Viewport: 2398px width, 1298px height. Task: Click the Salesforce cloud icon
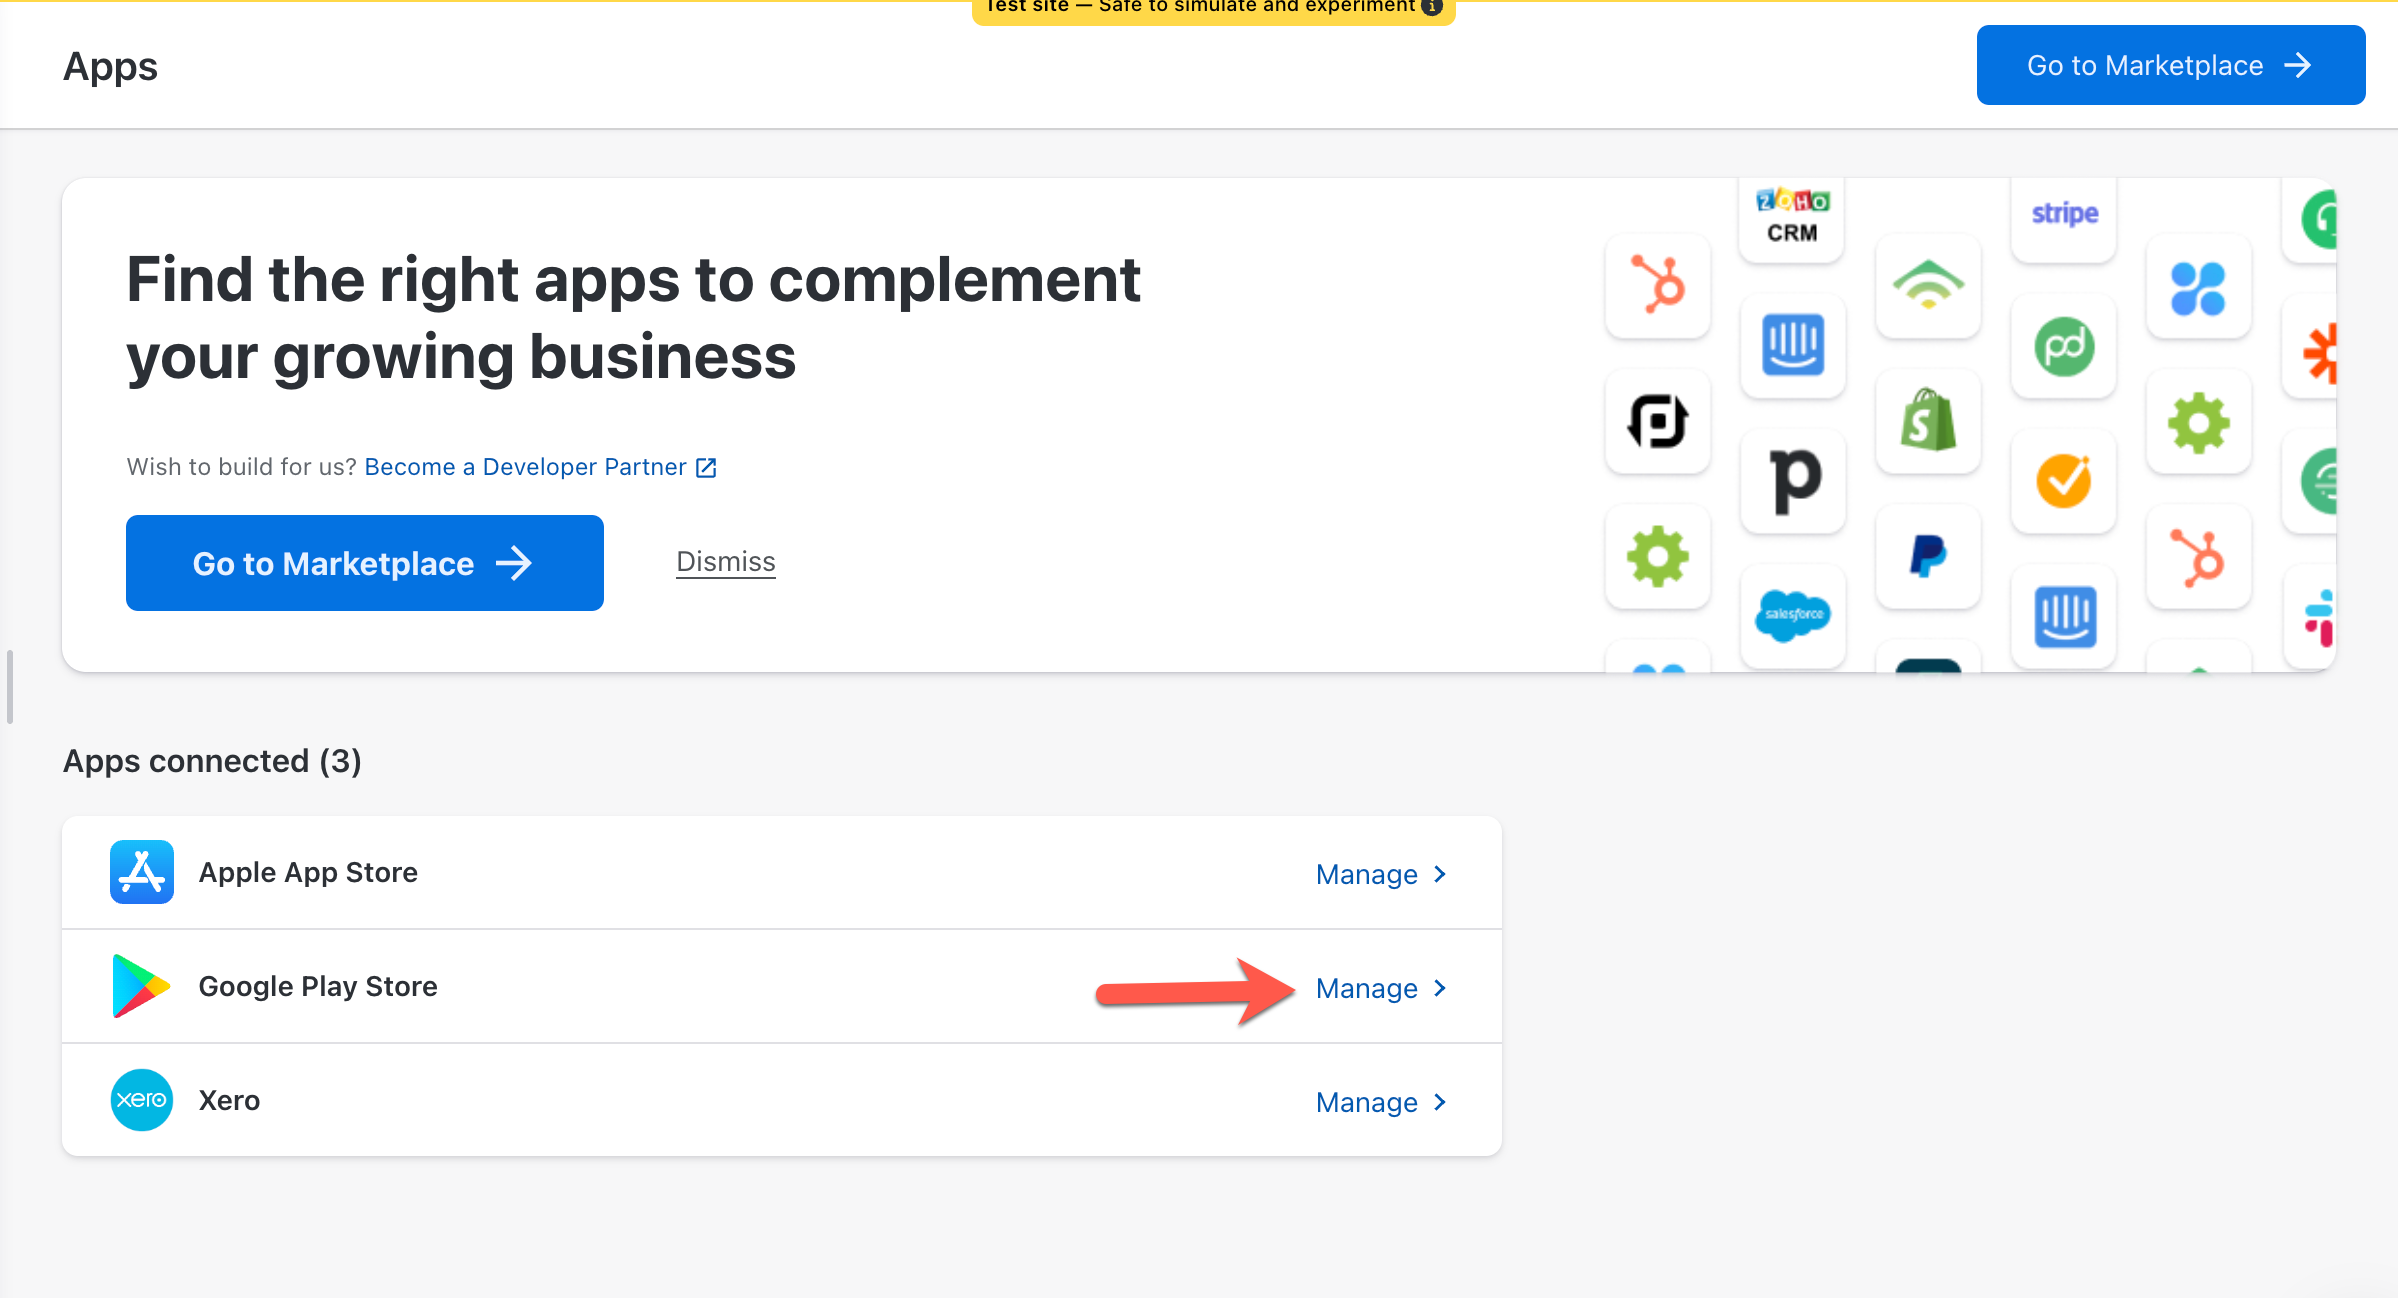(1793, 614)
